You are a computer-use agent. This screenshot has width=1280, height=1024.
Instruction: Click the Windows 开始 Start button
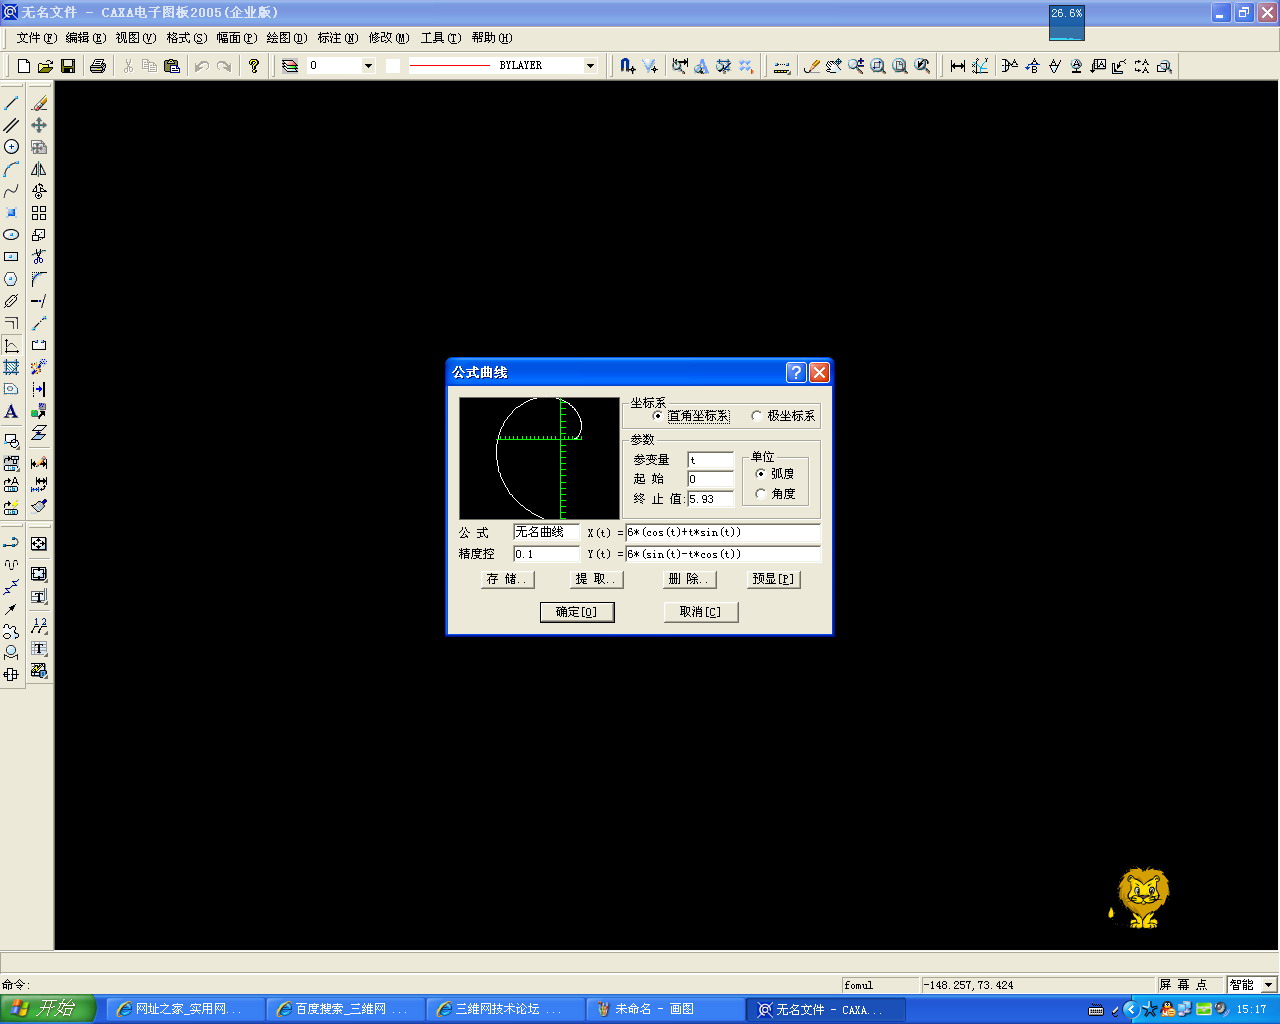click(x=48, y=1009)
